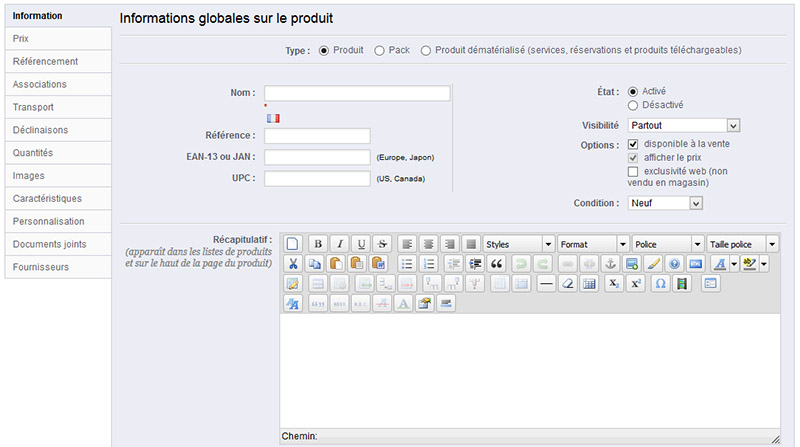Select the Produit dématérialisé radio button

click(426, 51)
